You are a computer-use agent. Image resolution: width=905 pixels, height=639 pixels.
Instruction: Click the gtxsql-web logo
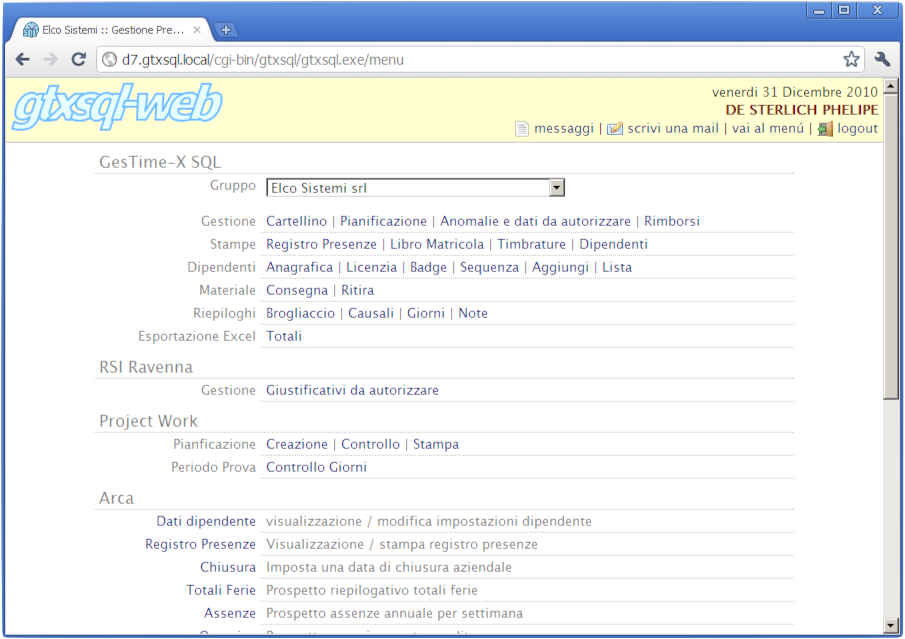point(117,106)
